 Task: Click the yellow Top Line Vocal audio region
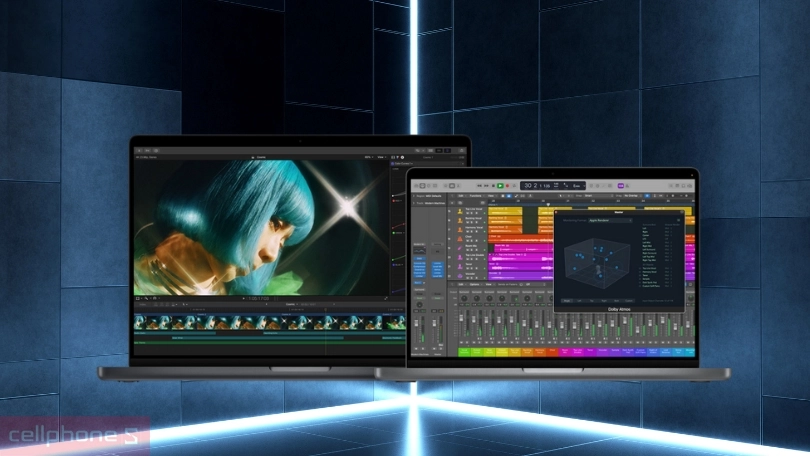(x=505, y=211)
